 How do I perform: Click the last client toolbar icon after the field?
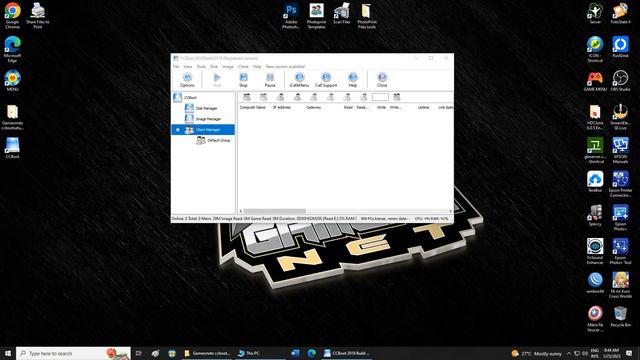click(x=397, y=97)
